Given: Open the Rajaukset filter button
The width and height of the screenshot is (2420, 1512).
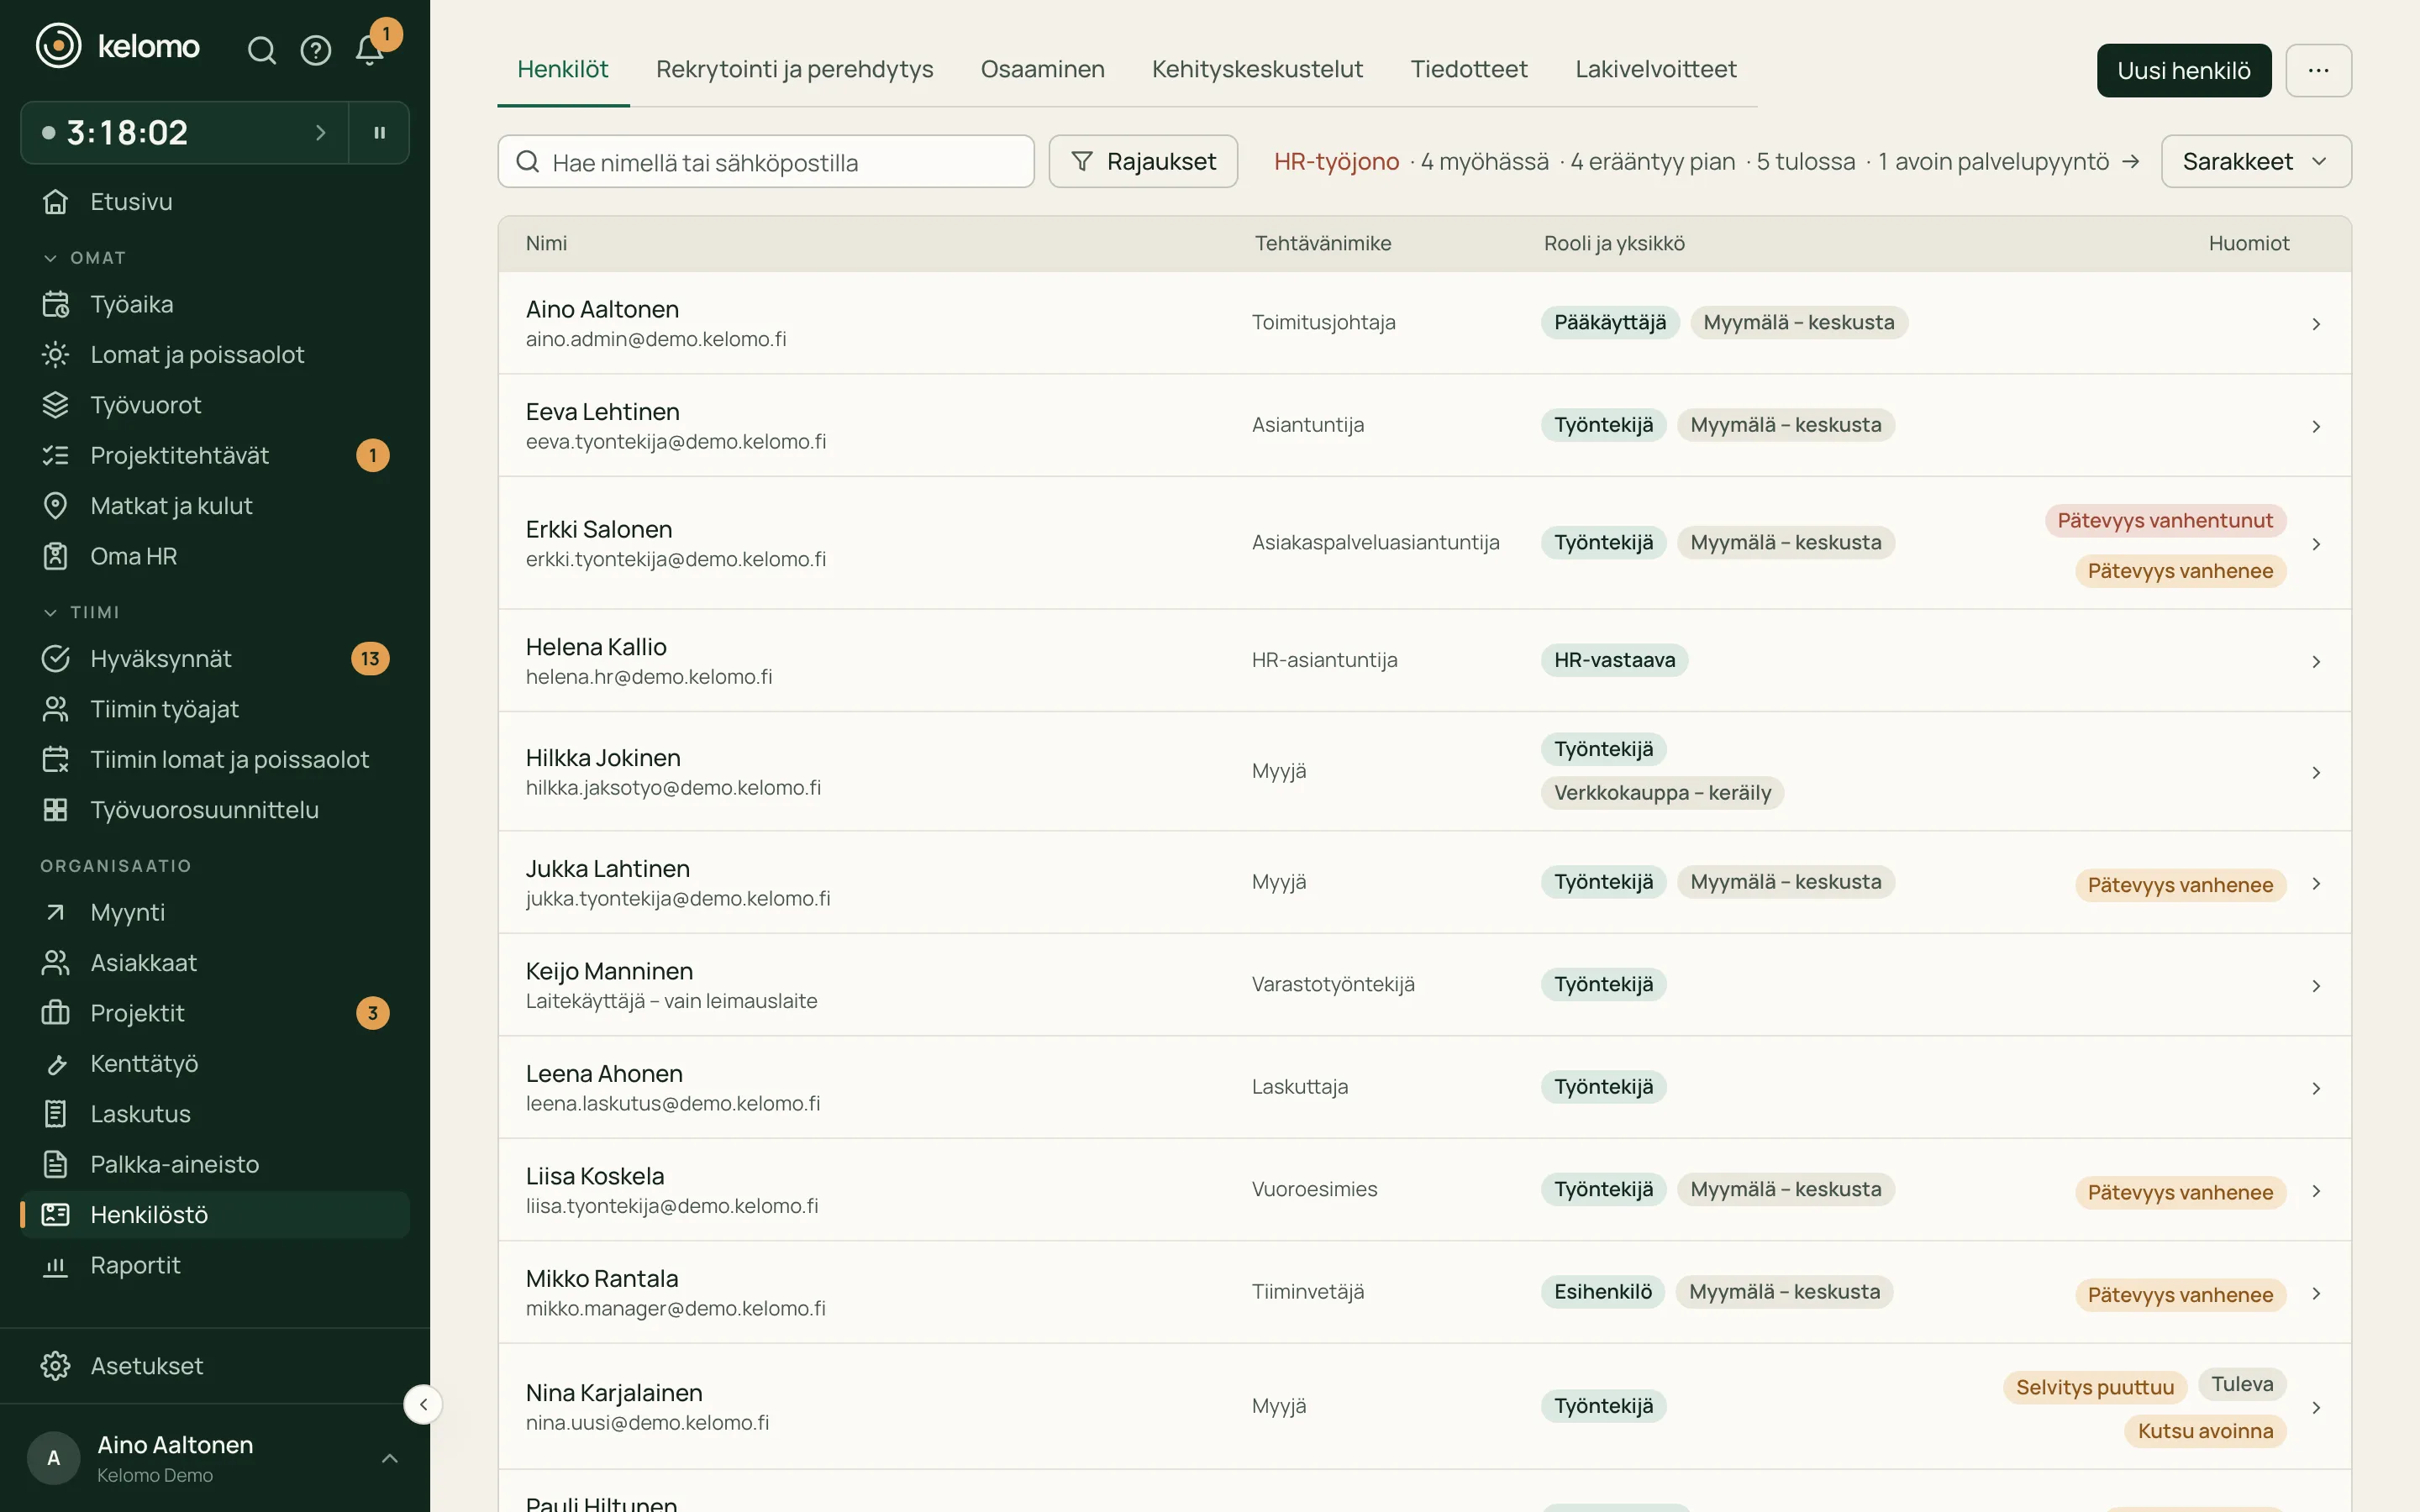Looking at the screenshot, I should click(1143, 161).
